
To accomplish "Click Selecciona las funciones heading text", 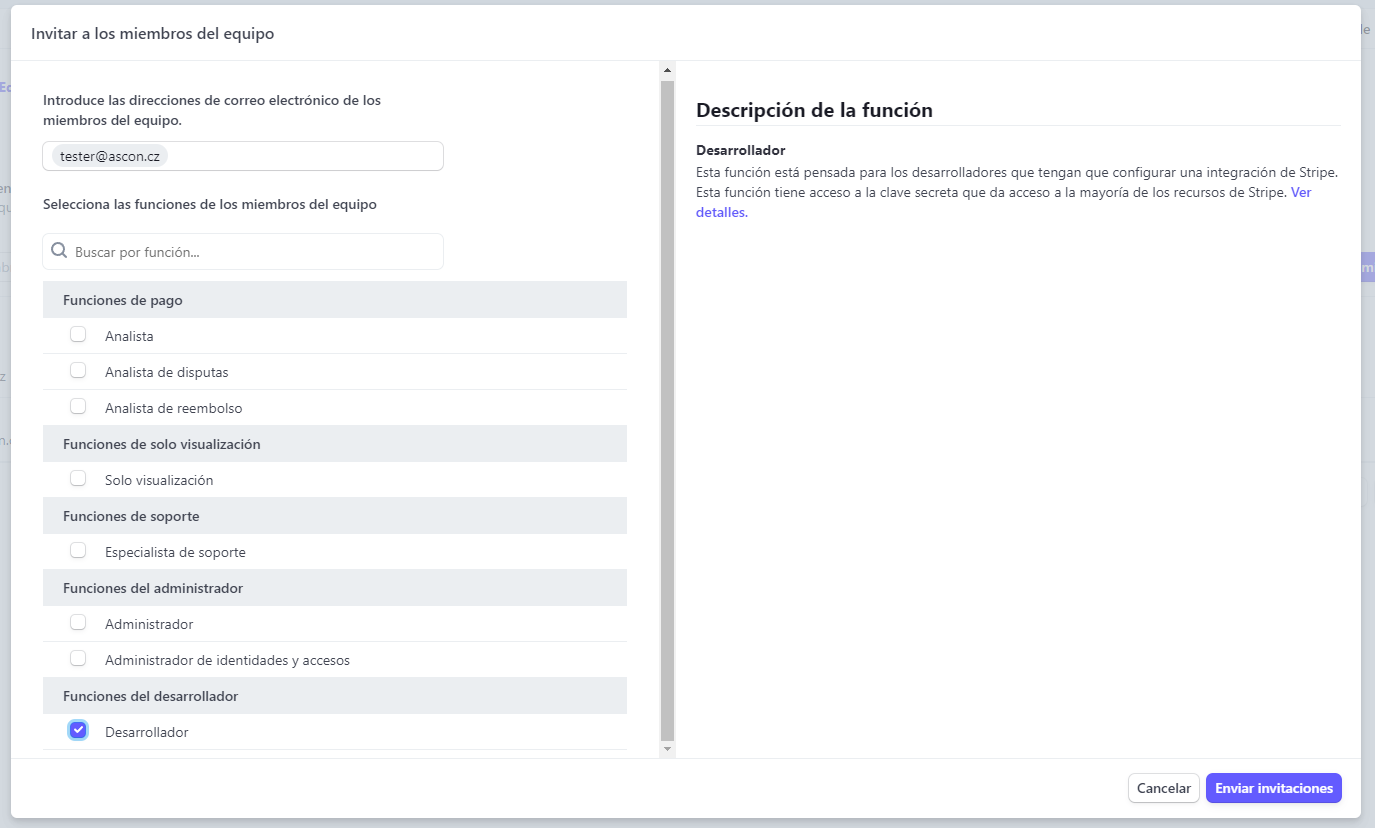I will tap(210, 204).
